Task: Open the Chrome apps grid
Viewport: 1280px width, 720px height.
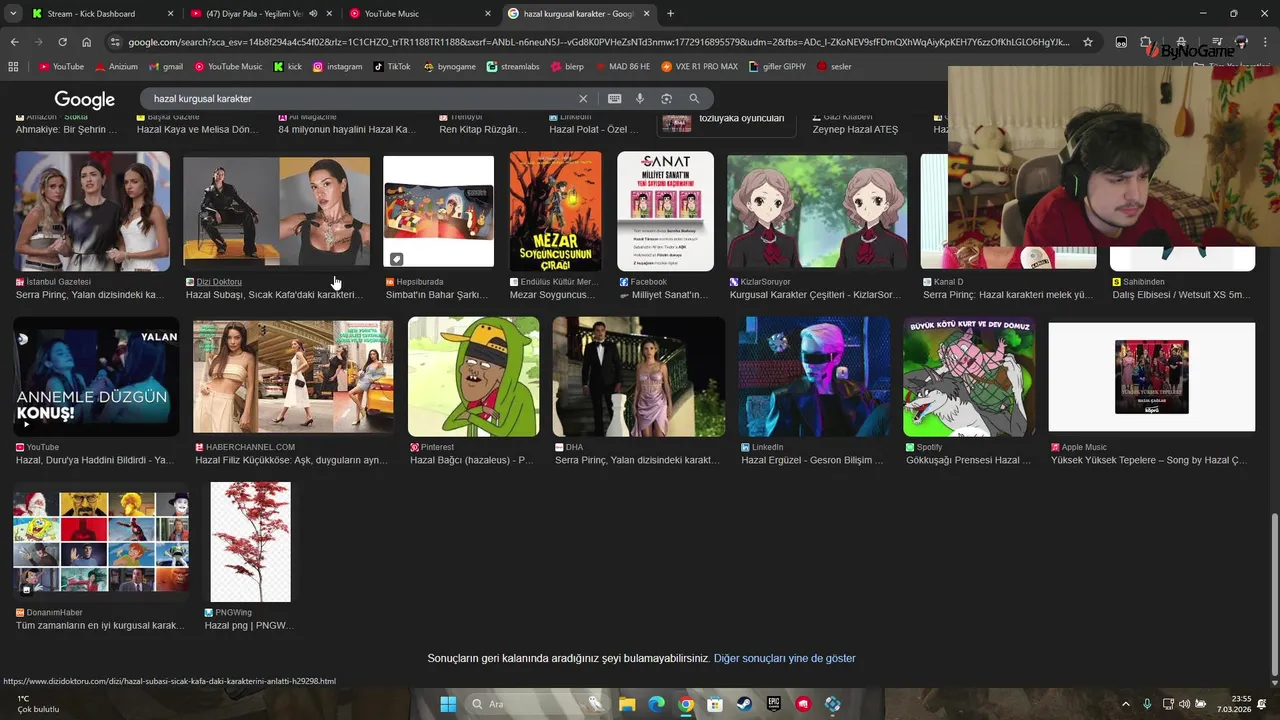Action: pyautogui.click(x=13, y=66)
